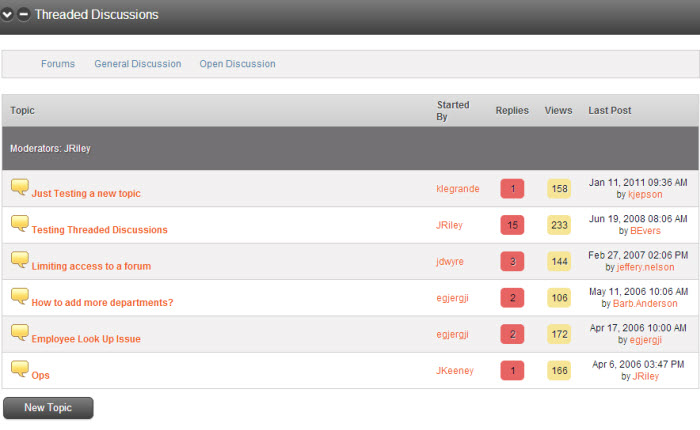Click the chevron-down icon beside Threaded Discussions
The image size is (700, 430).
point(7,15)
